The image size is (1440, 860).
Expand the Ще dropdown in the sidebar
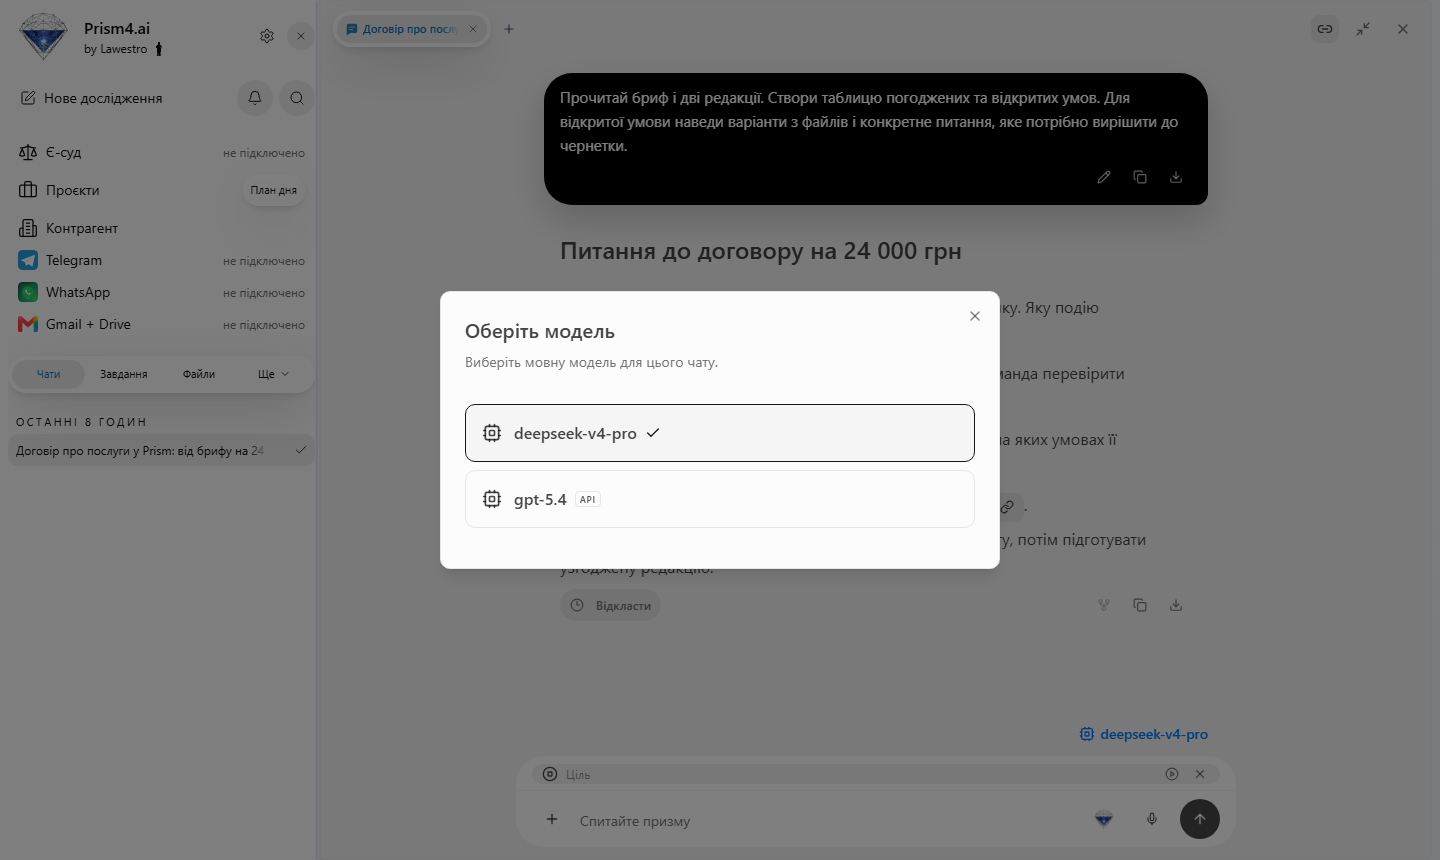273,374
